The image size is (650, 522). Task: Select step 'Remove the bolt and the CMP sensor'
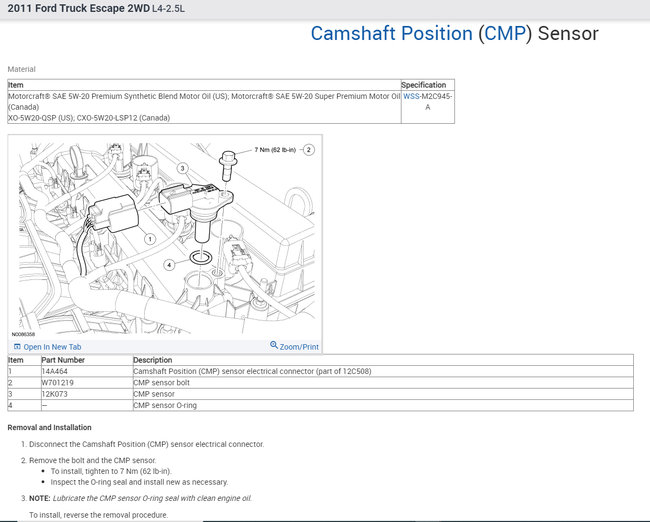93,460
